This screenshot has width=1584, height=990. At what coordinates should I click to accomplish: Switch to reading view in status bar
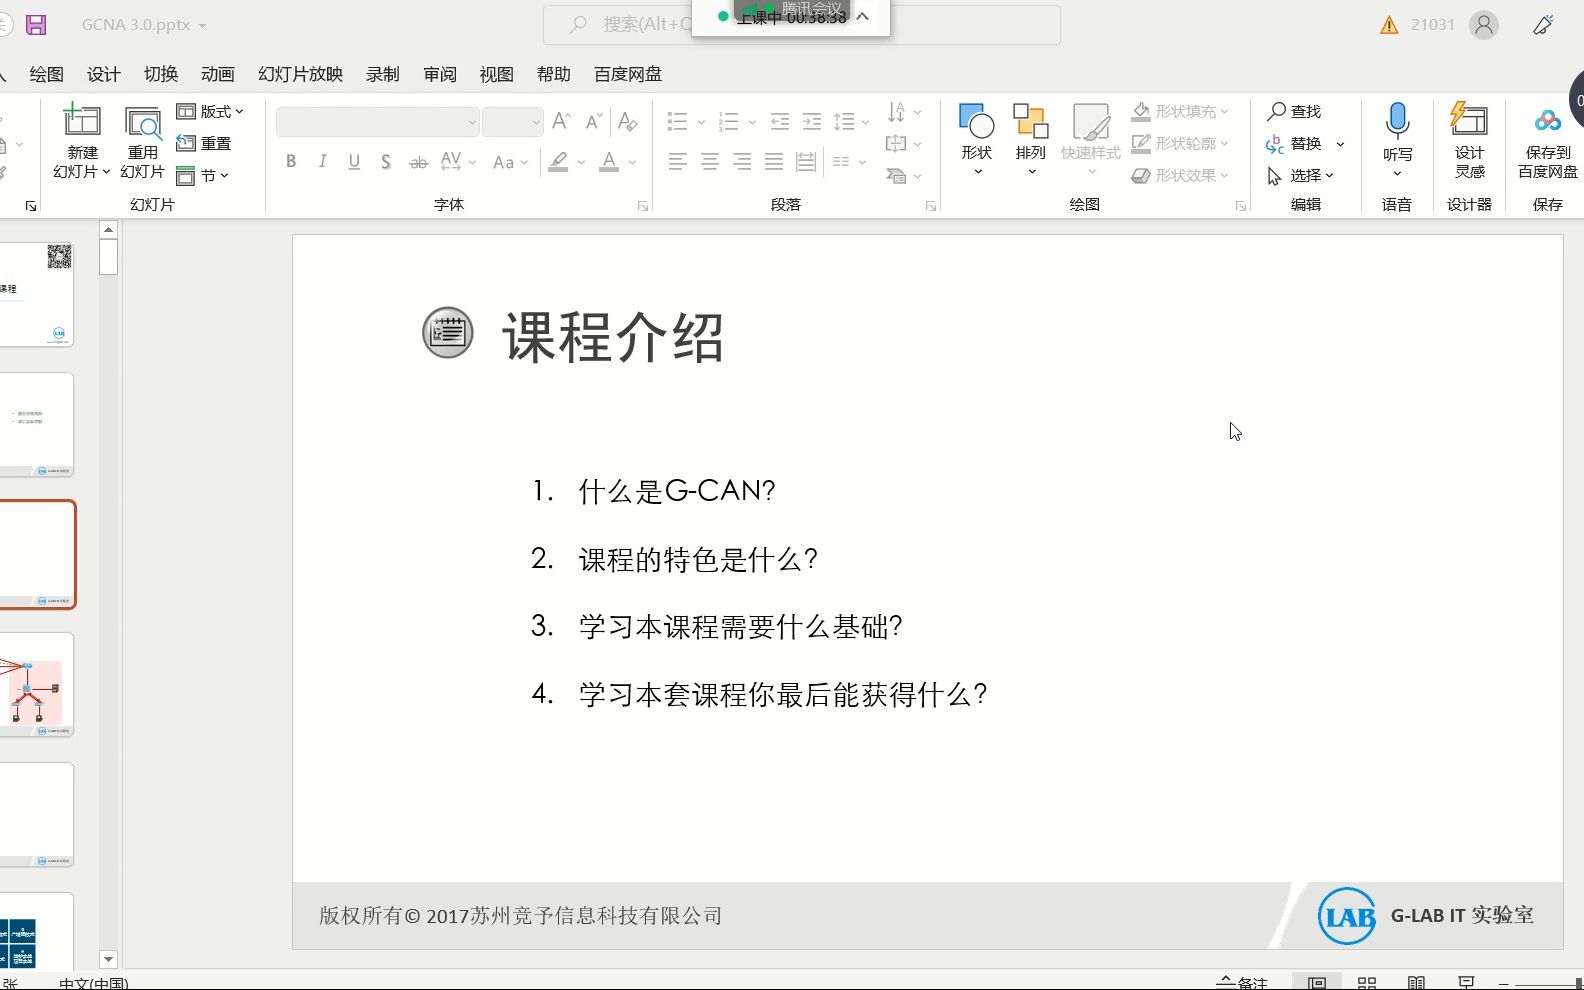pos(1416,983)
